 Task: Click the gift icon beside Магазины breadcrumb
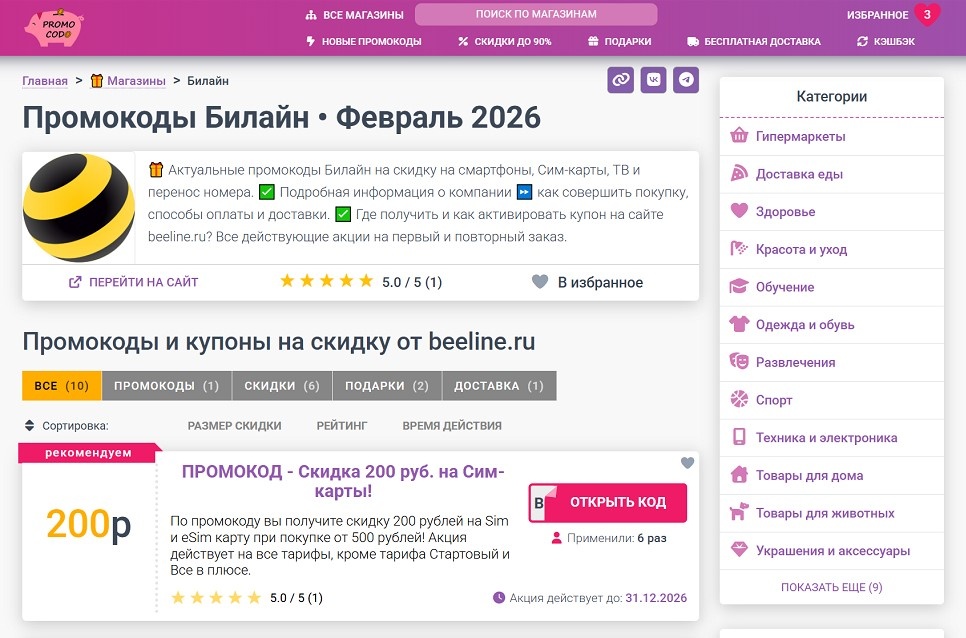pos(97,81)
